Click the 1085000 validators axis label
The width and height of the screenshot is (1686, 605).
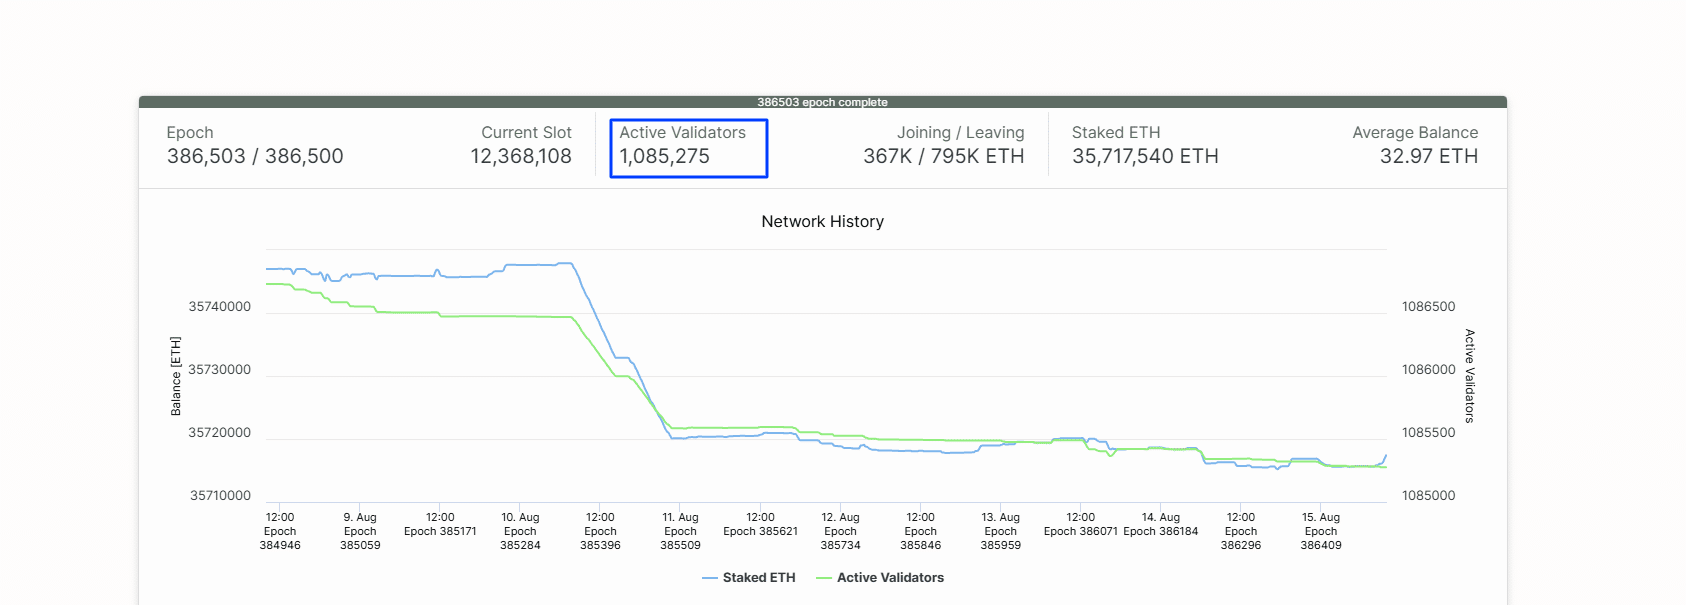pos(1429,496)
